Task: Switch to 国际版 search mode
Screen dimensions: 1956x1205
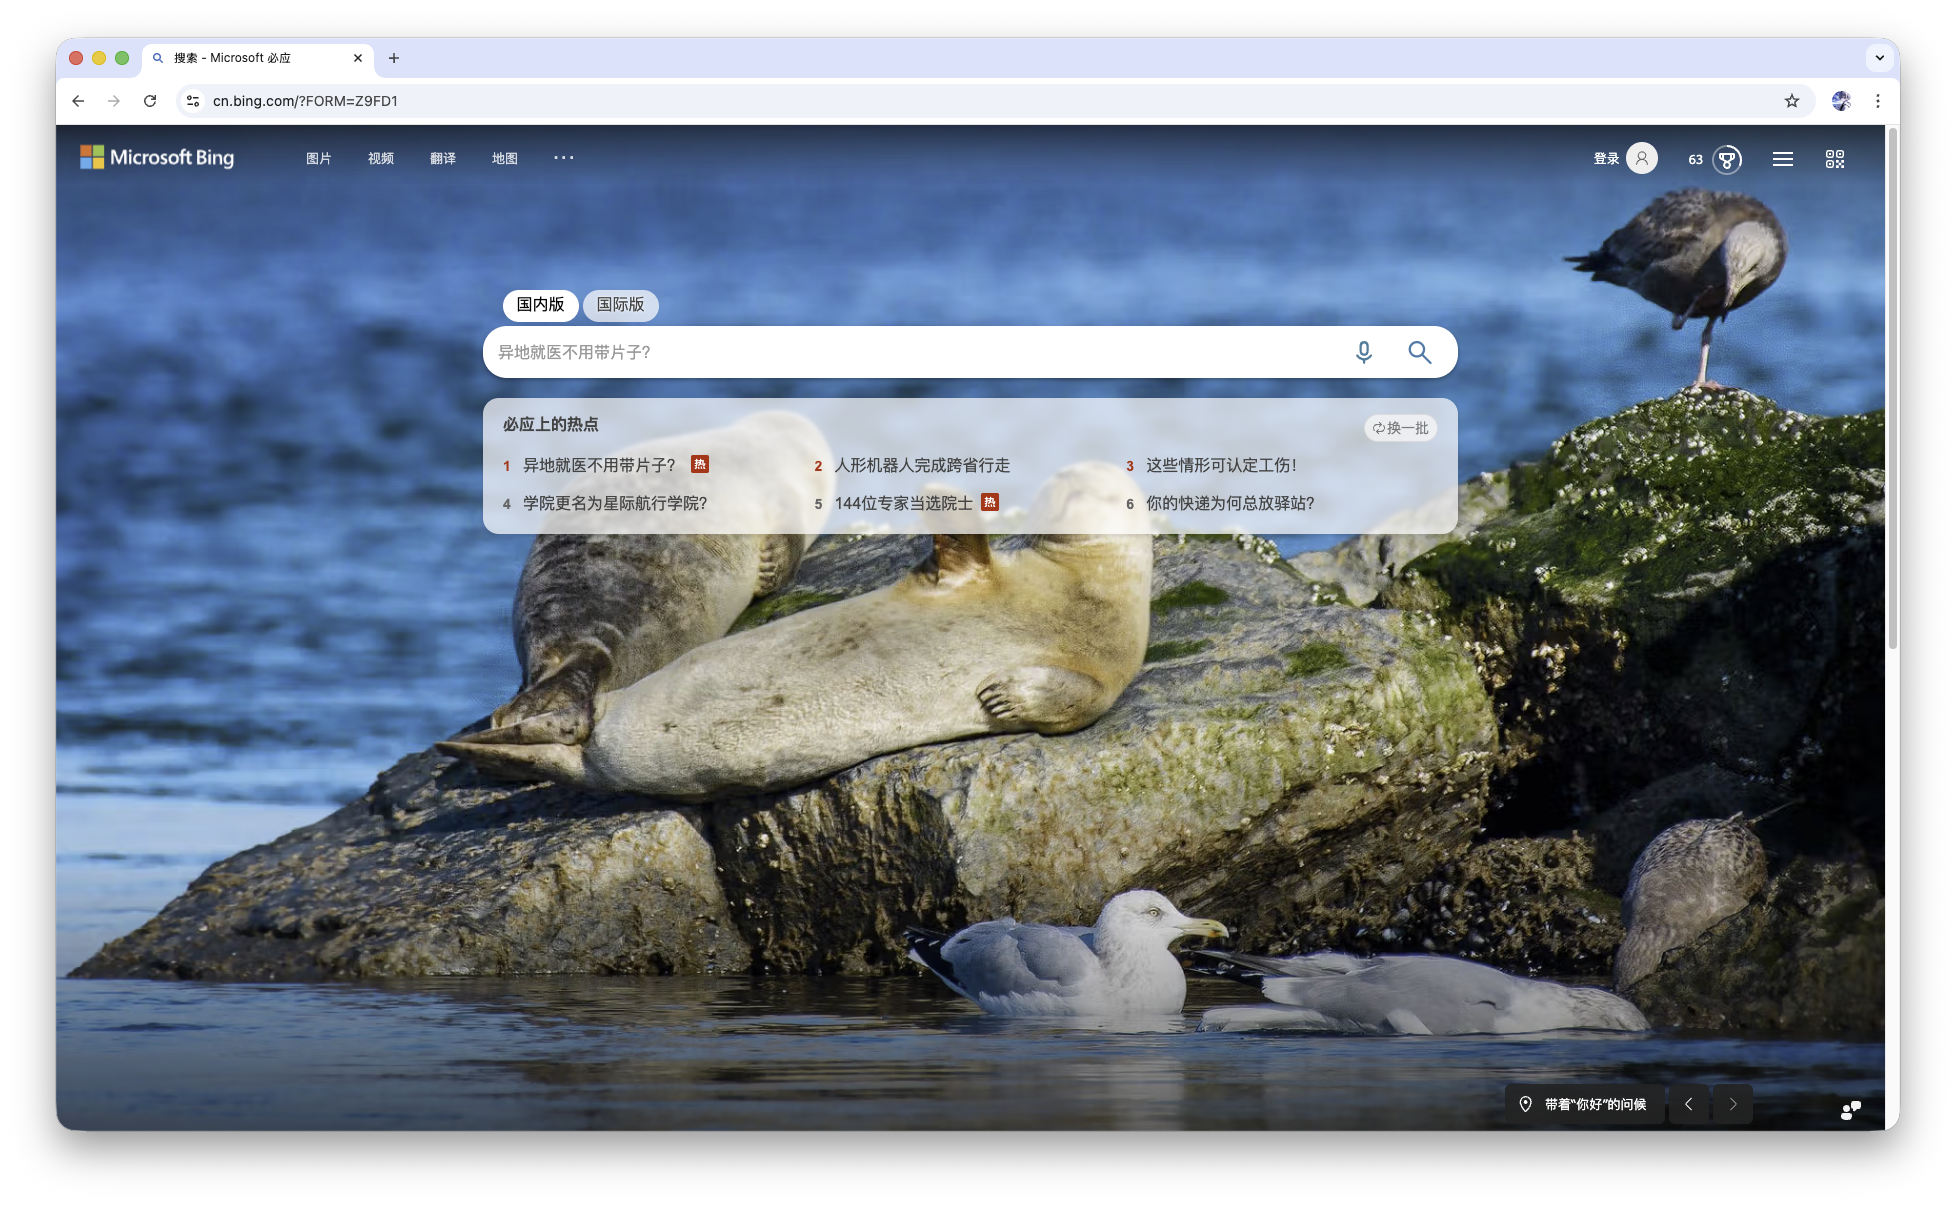Action: [x=620, y=305]
